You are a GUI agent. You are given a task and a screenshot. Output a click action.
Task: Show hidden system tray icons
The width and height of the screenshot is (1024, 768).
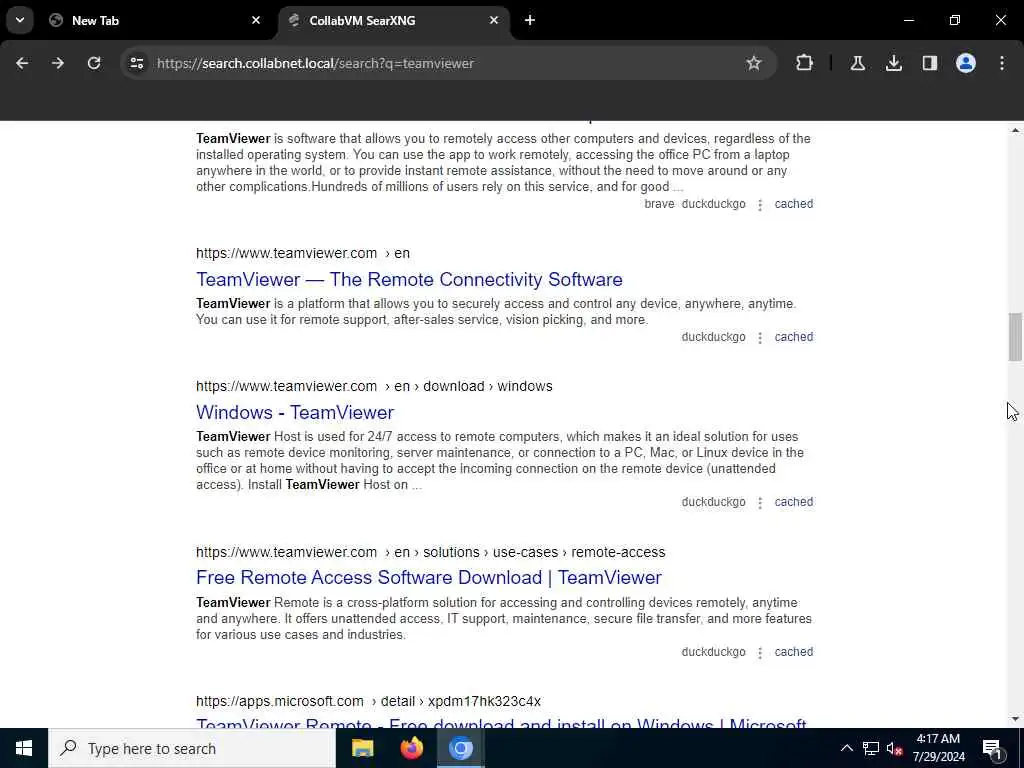(x=846, y=748)
